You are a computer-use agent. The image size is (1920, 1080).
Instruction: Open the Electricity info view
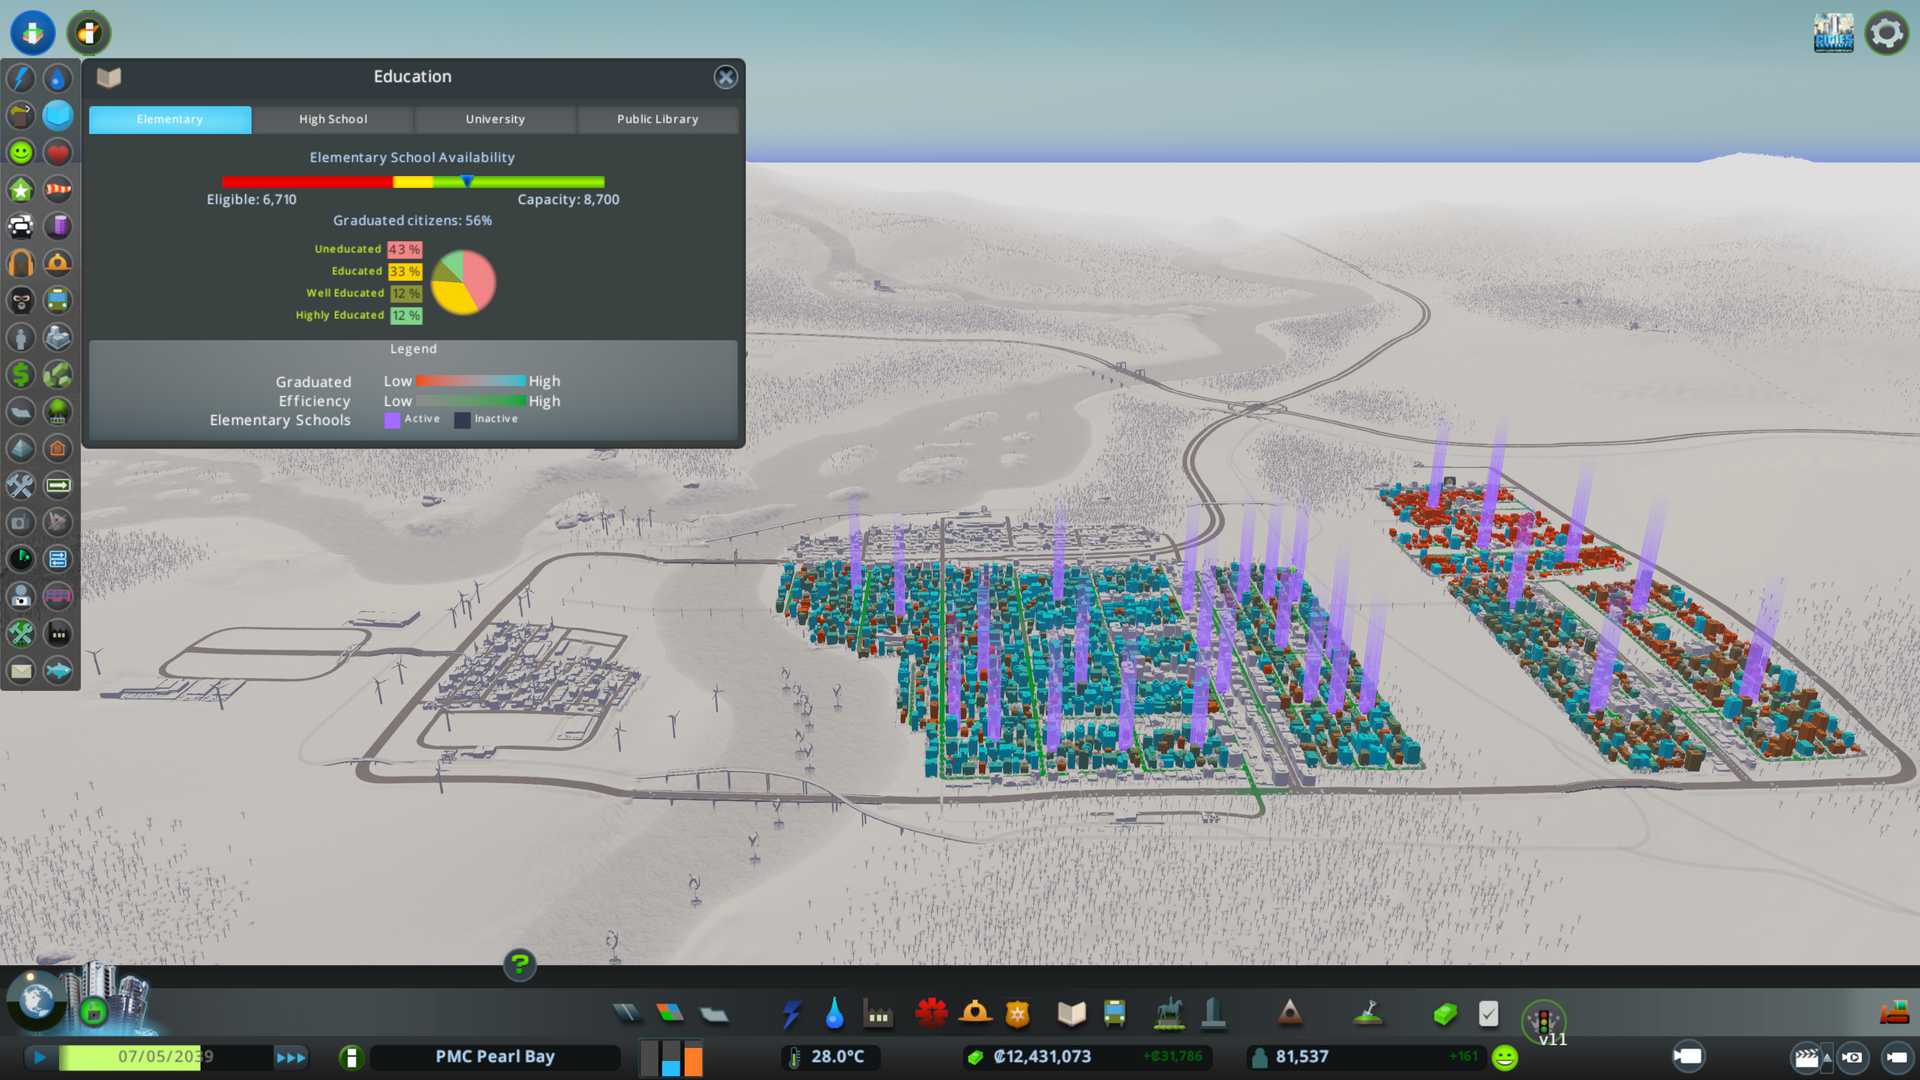[21, 78]
